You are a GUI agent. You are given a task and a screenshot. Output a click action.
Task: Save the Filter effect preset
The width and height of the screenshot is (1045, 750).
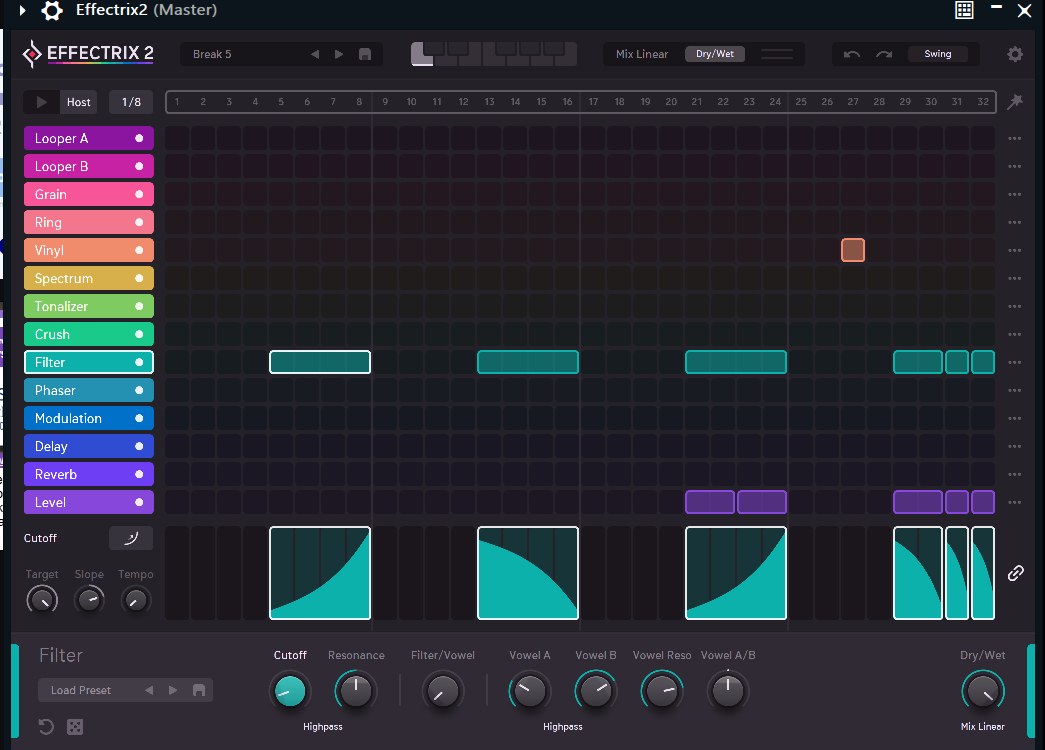199,690
